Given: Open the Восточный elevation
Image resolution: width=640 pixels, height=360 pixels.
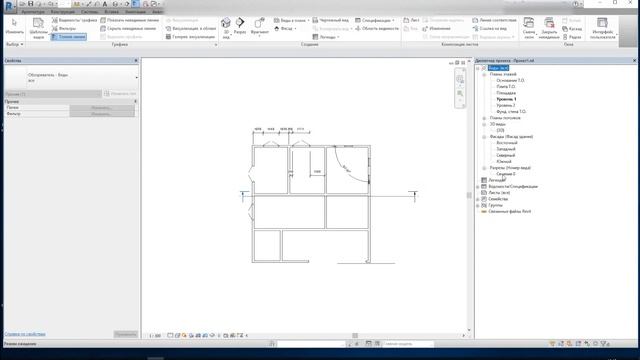Looking at the screenshot, I should [507, 143].
